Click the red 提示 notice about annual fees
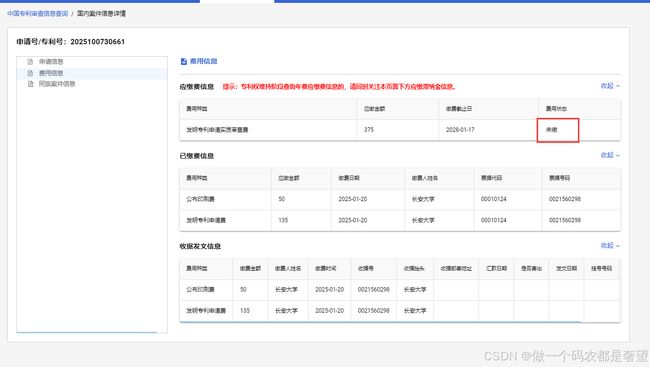Screen dimensions: 650x367 [339, 87]
